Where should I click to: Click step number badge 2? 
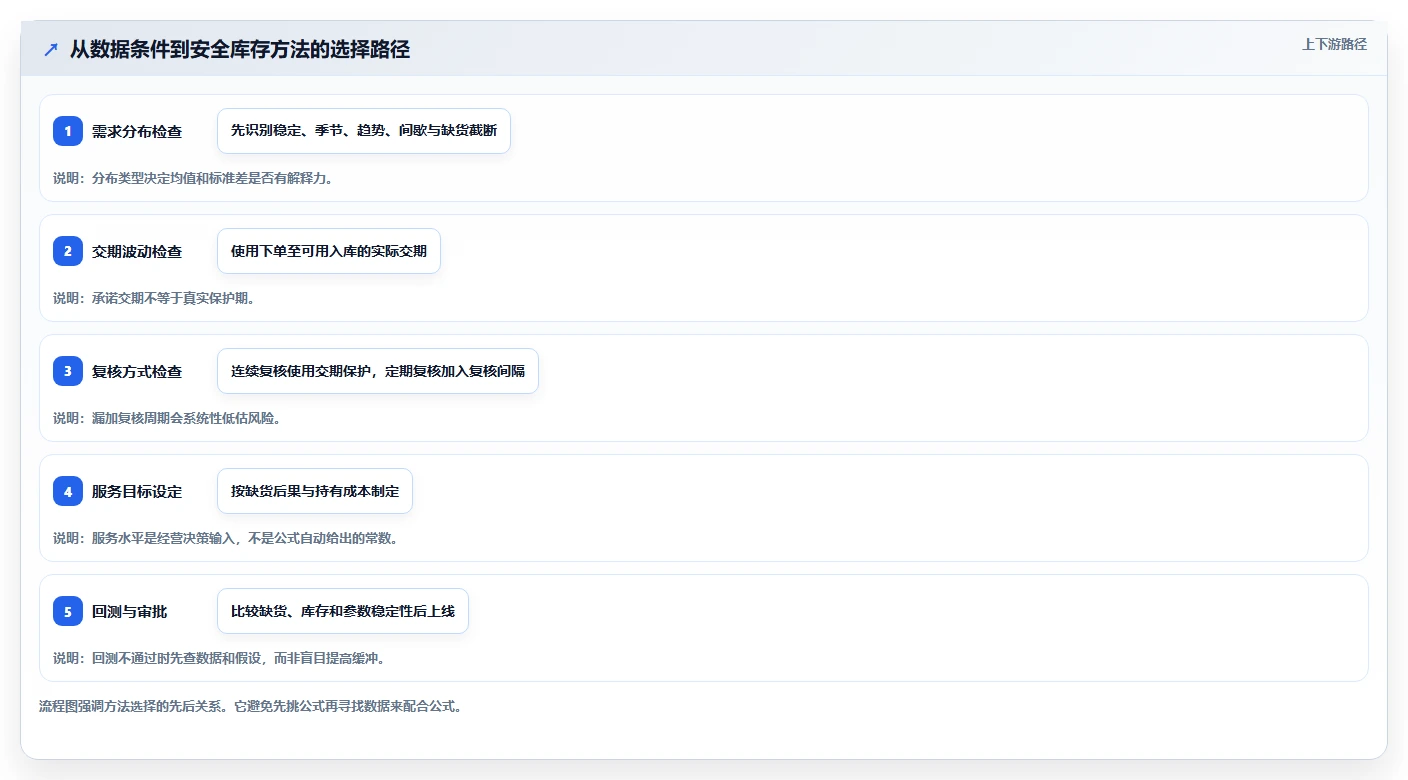[68, 251]
